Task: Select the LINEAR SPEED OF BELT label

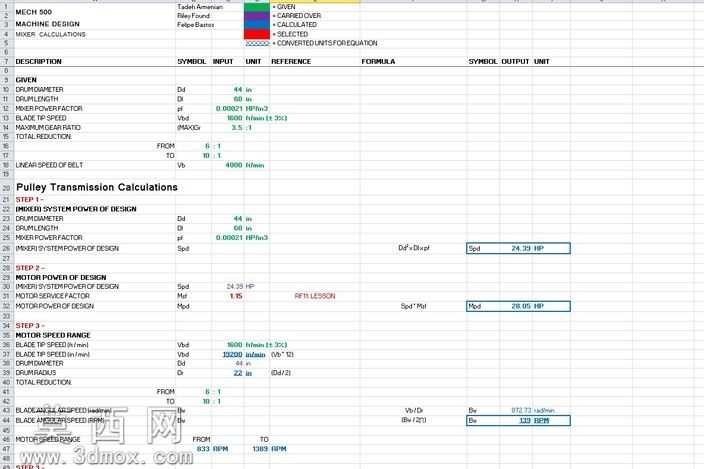Action: 49,165
